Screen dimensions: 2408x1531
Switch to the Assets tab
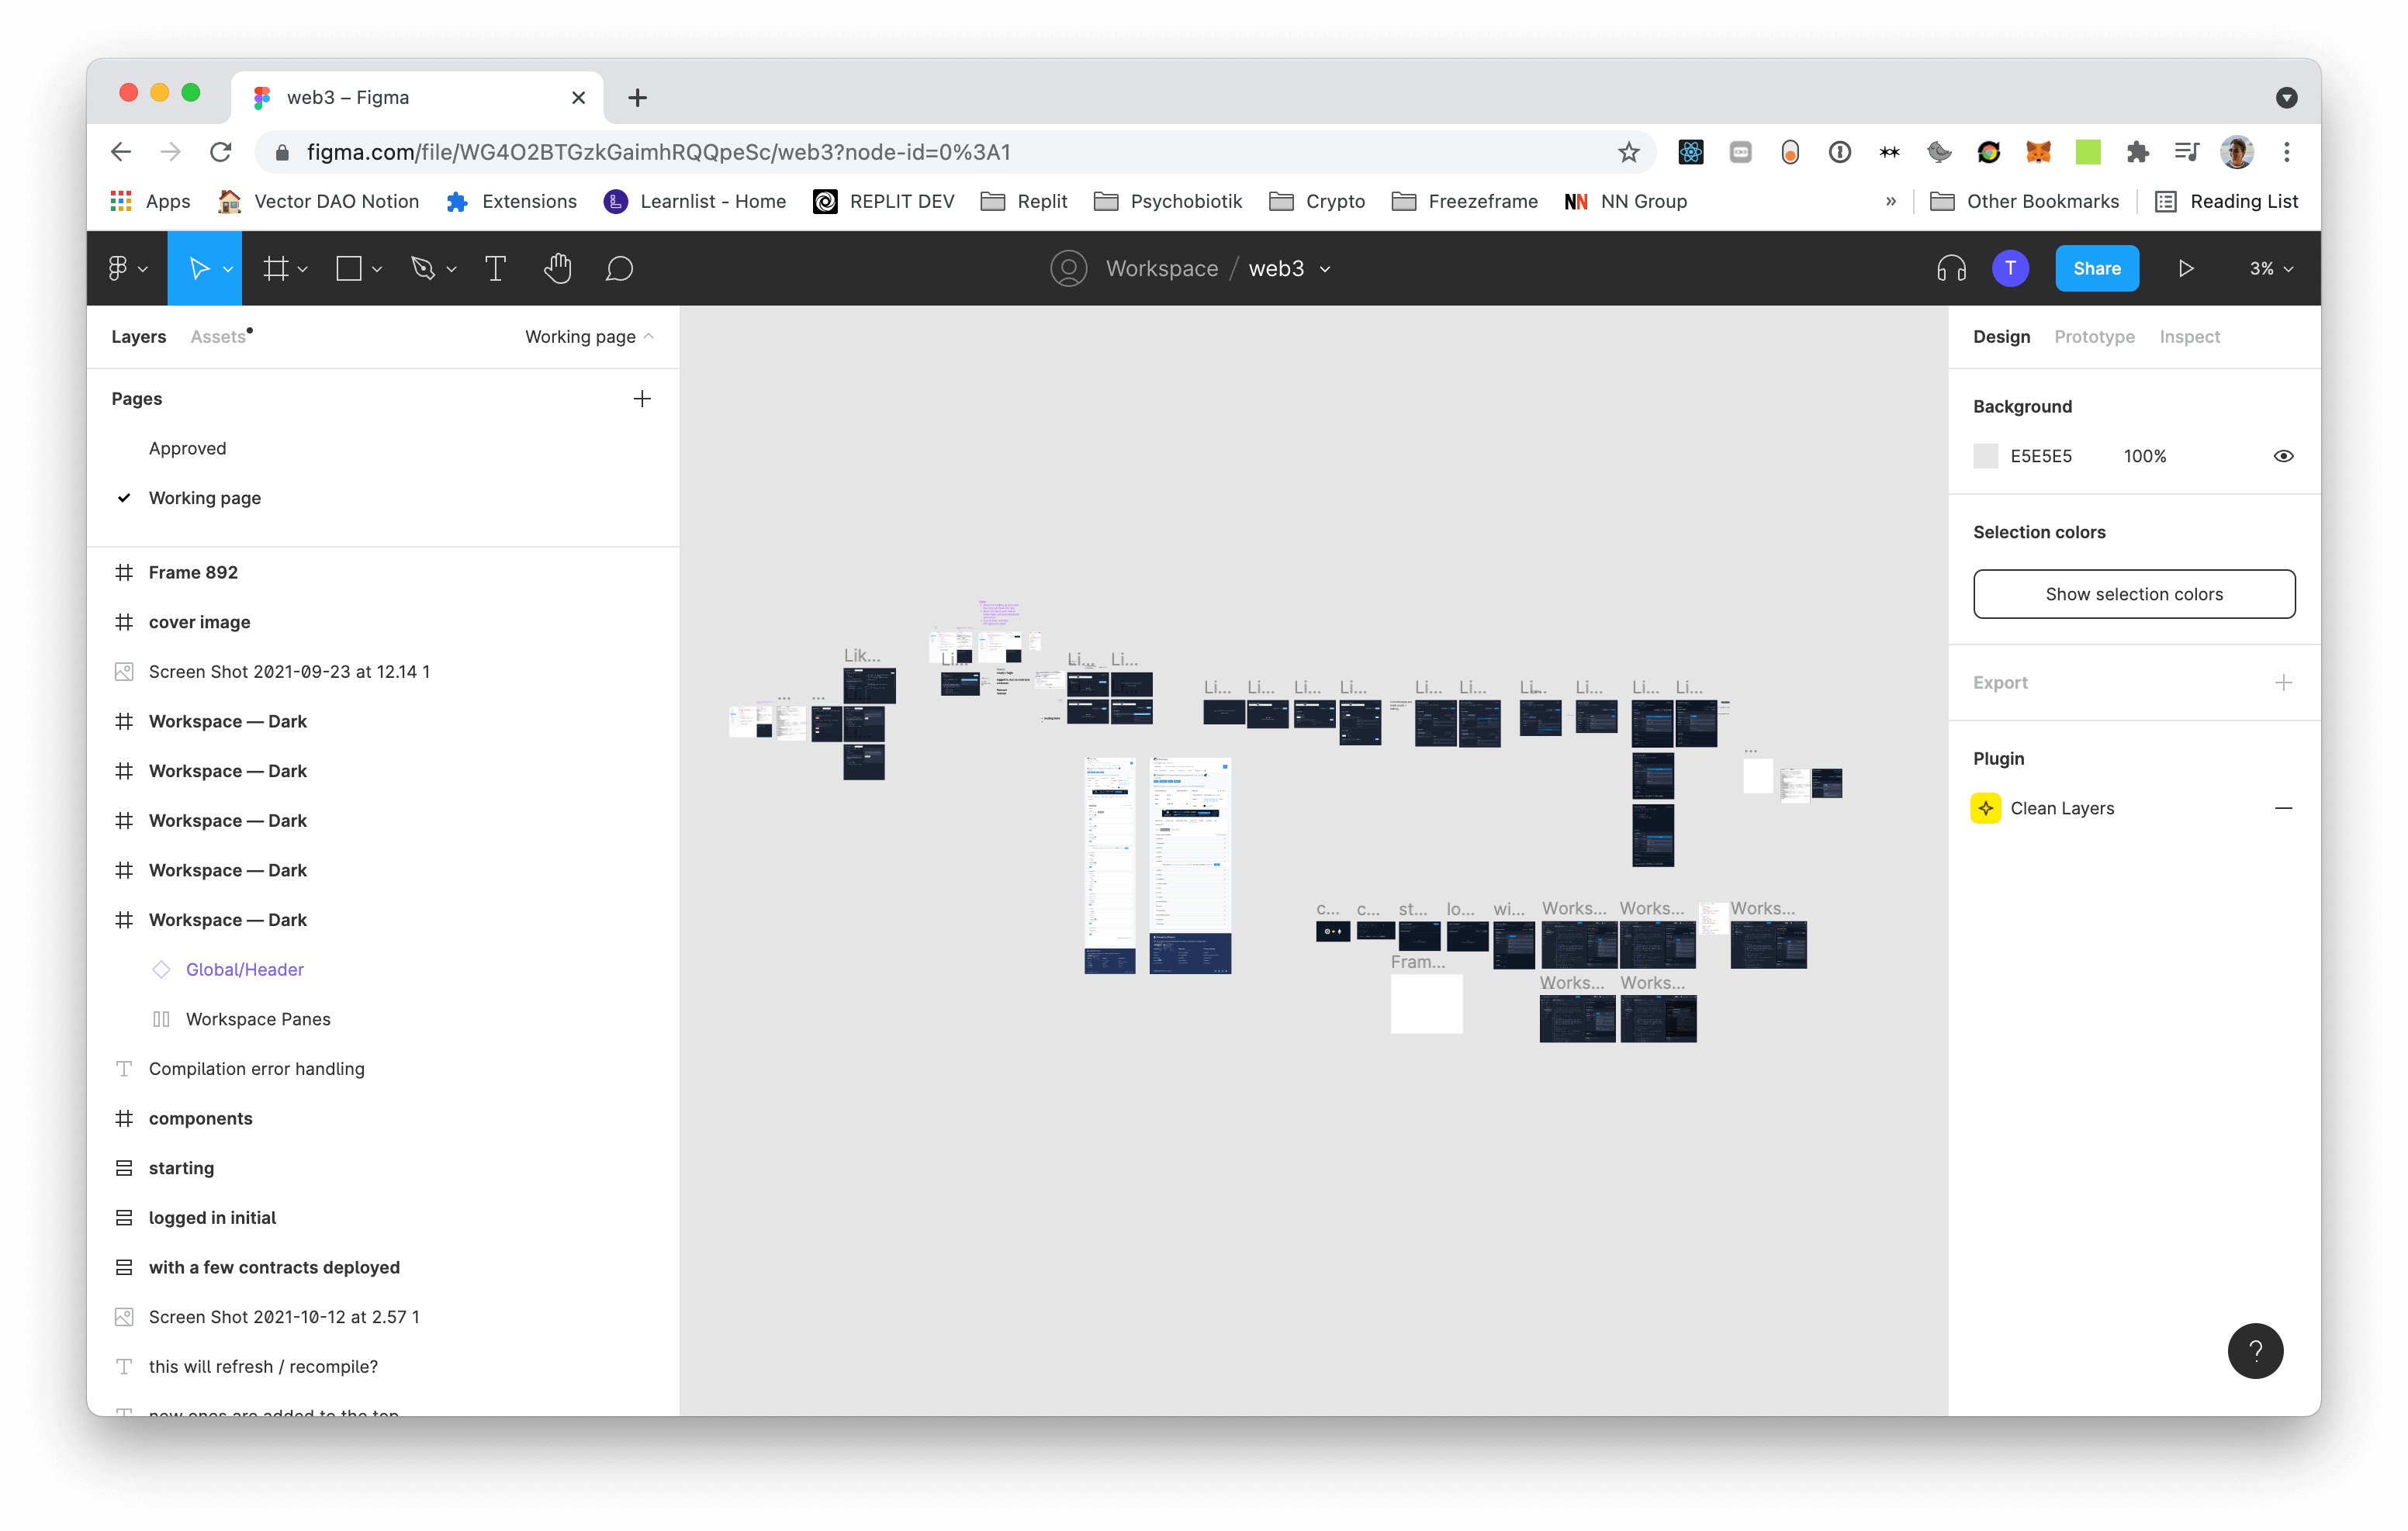coord(218,337)
